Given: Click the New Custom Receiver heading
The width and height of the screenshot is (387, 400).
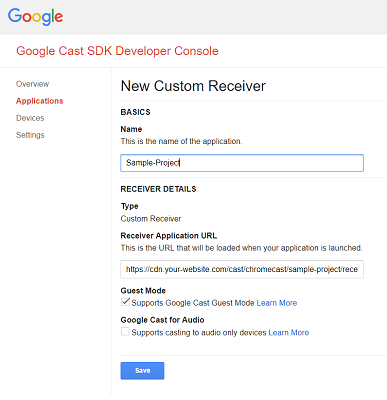Looking at the screenshot, I should click(x=193, y=86).
